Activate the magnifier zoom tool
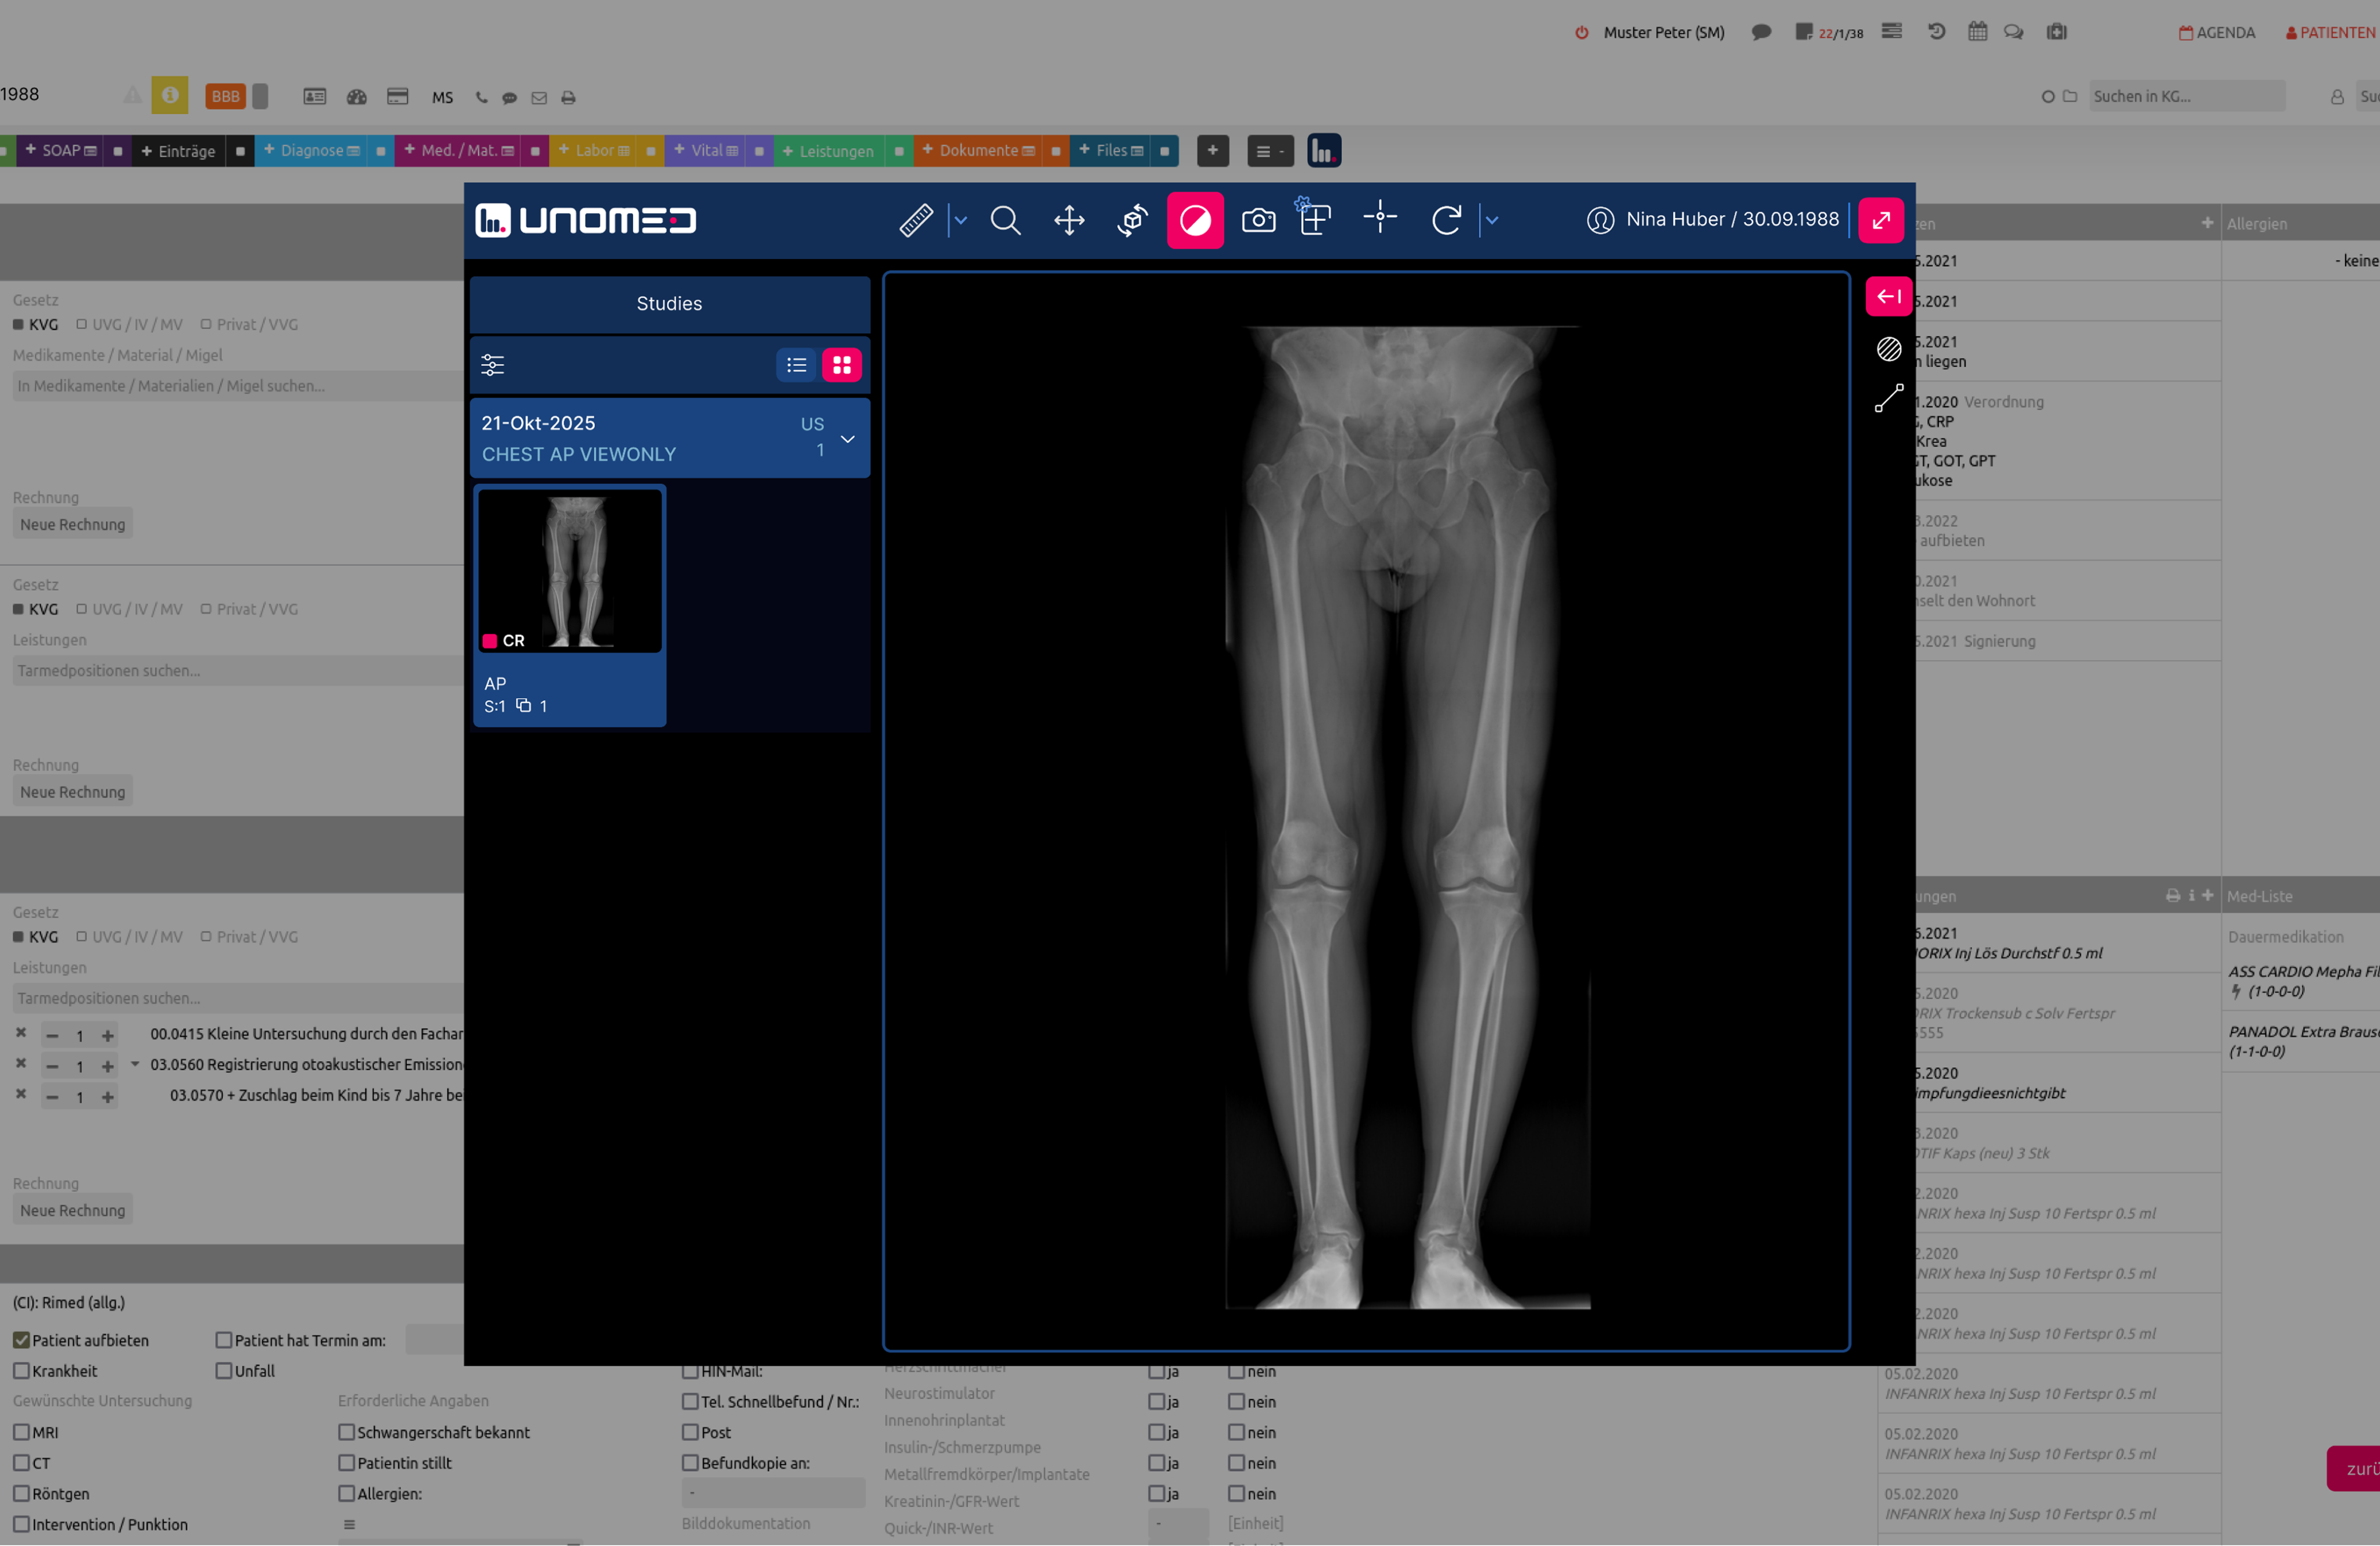 [1005, 220]
